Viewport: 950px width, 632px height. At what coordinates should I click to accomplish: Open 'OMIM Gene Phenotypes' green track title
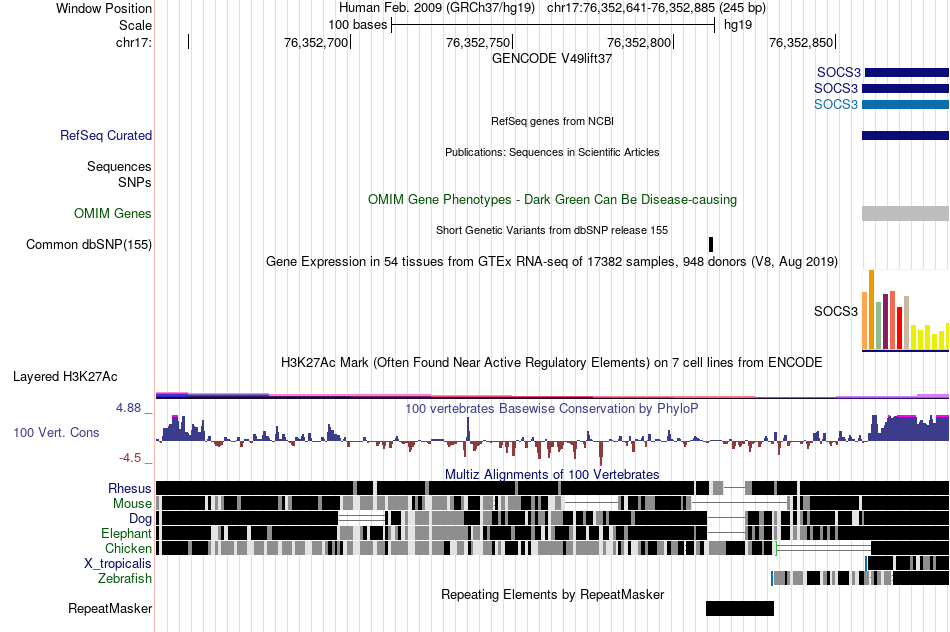[x=552, y=199]
